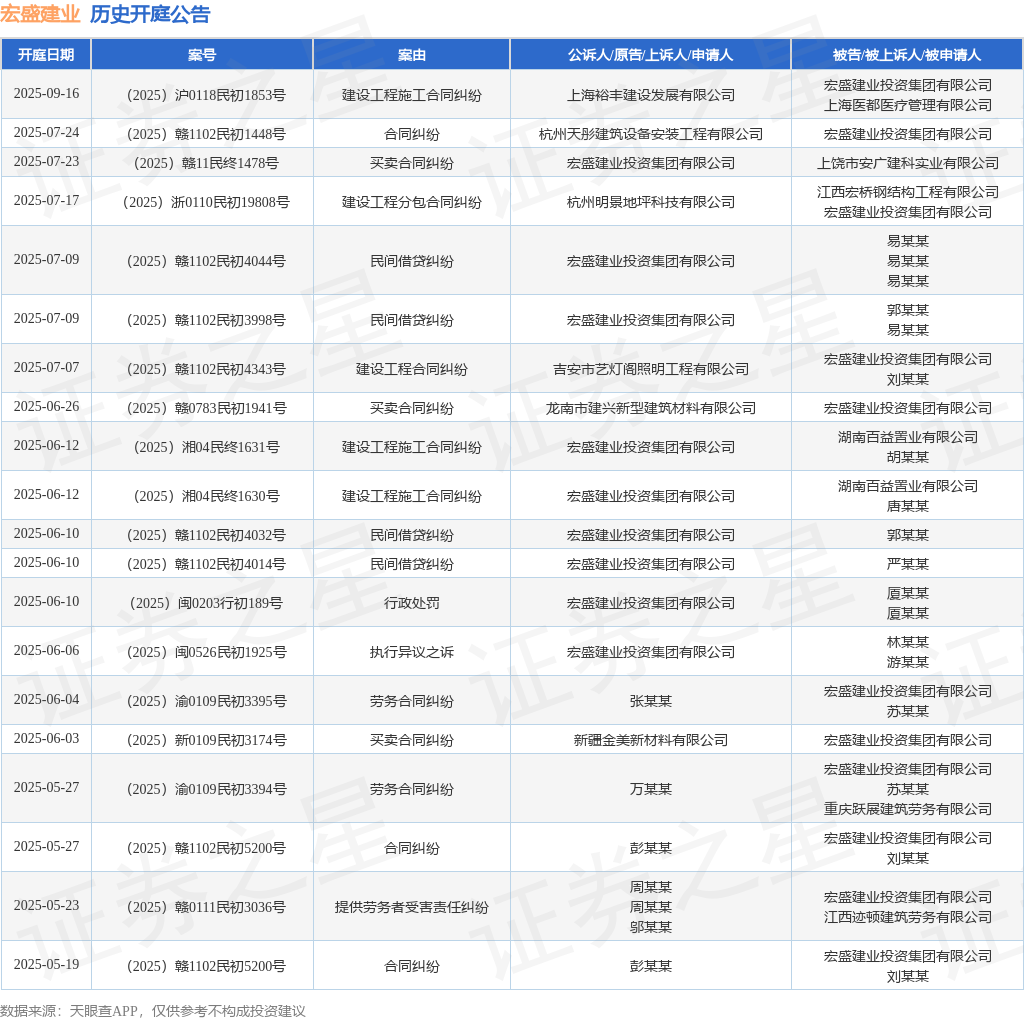Viewport: 1024px width, 1020px height.
Task: Click defendant 江西宏桥钢结构工程有限公司
Action: [x=907, y=192]
